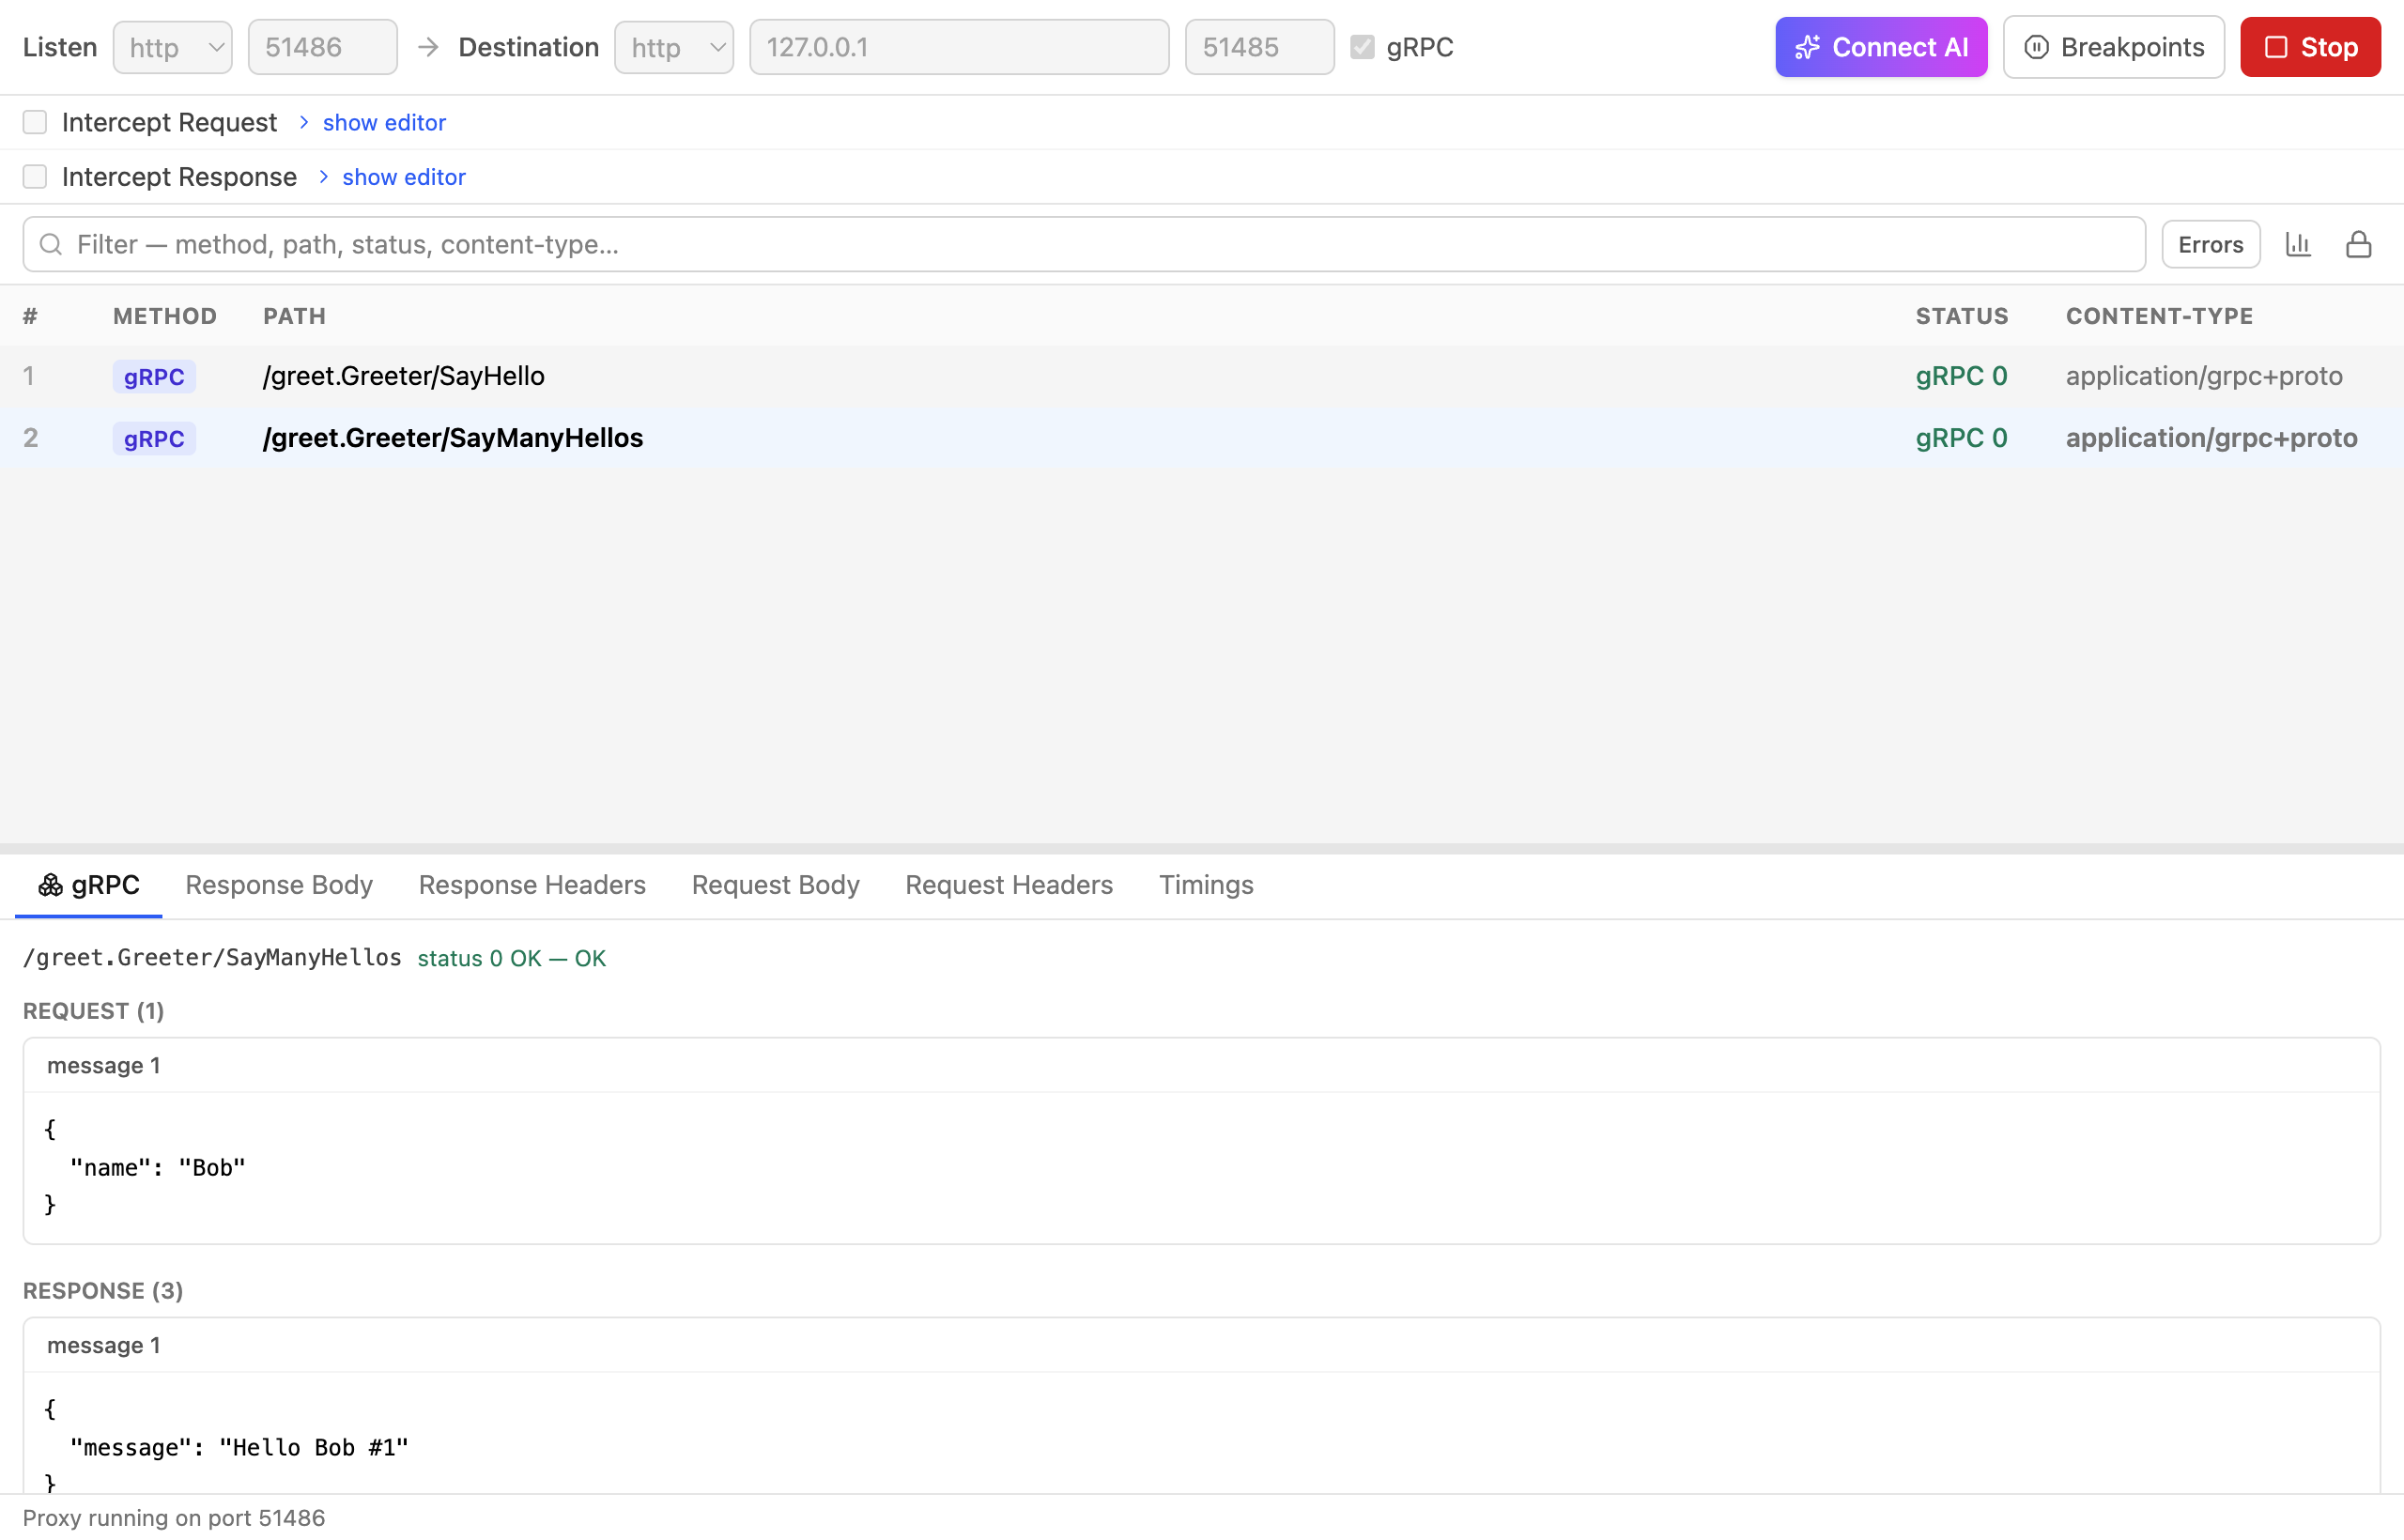This screenshot has height=1540, width=2404.
Task: Open the Breakpoints button
Action: click(2114, 47)
